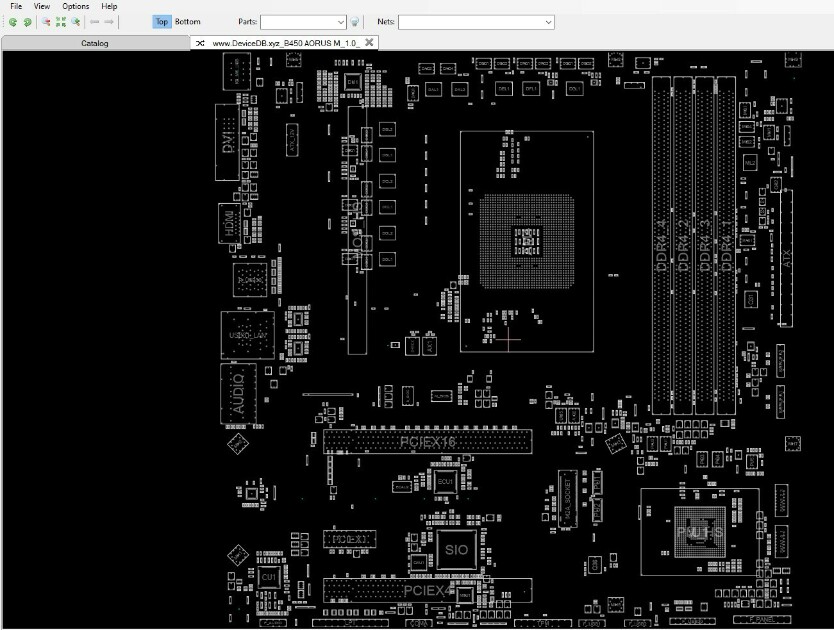Select the PCIEX1 slot

pos(349,539)
